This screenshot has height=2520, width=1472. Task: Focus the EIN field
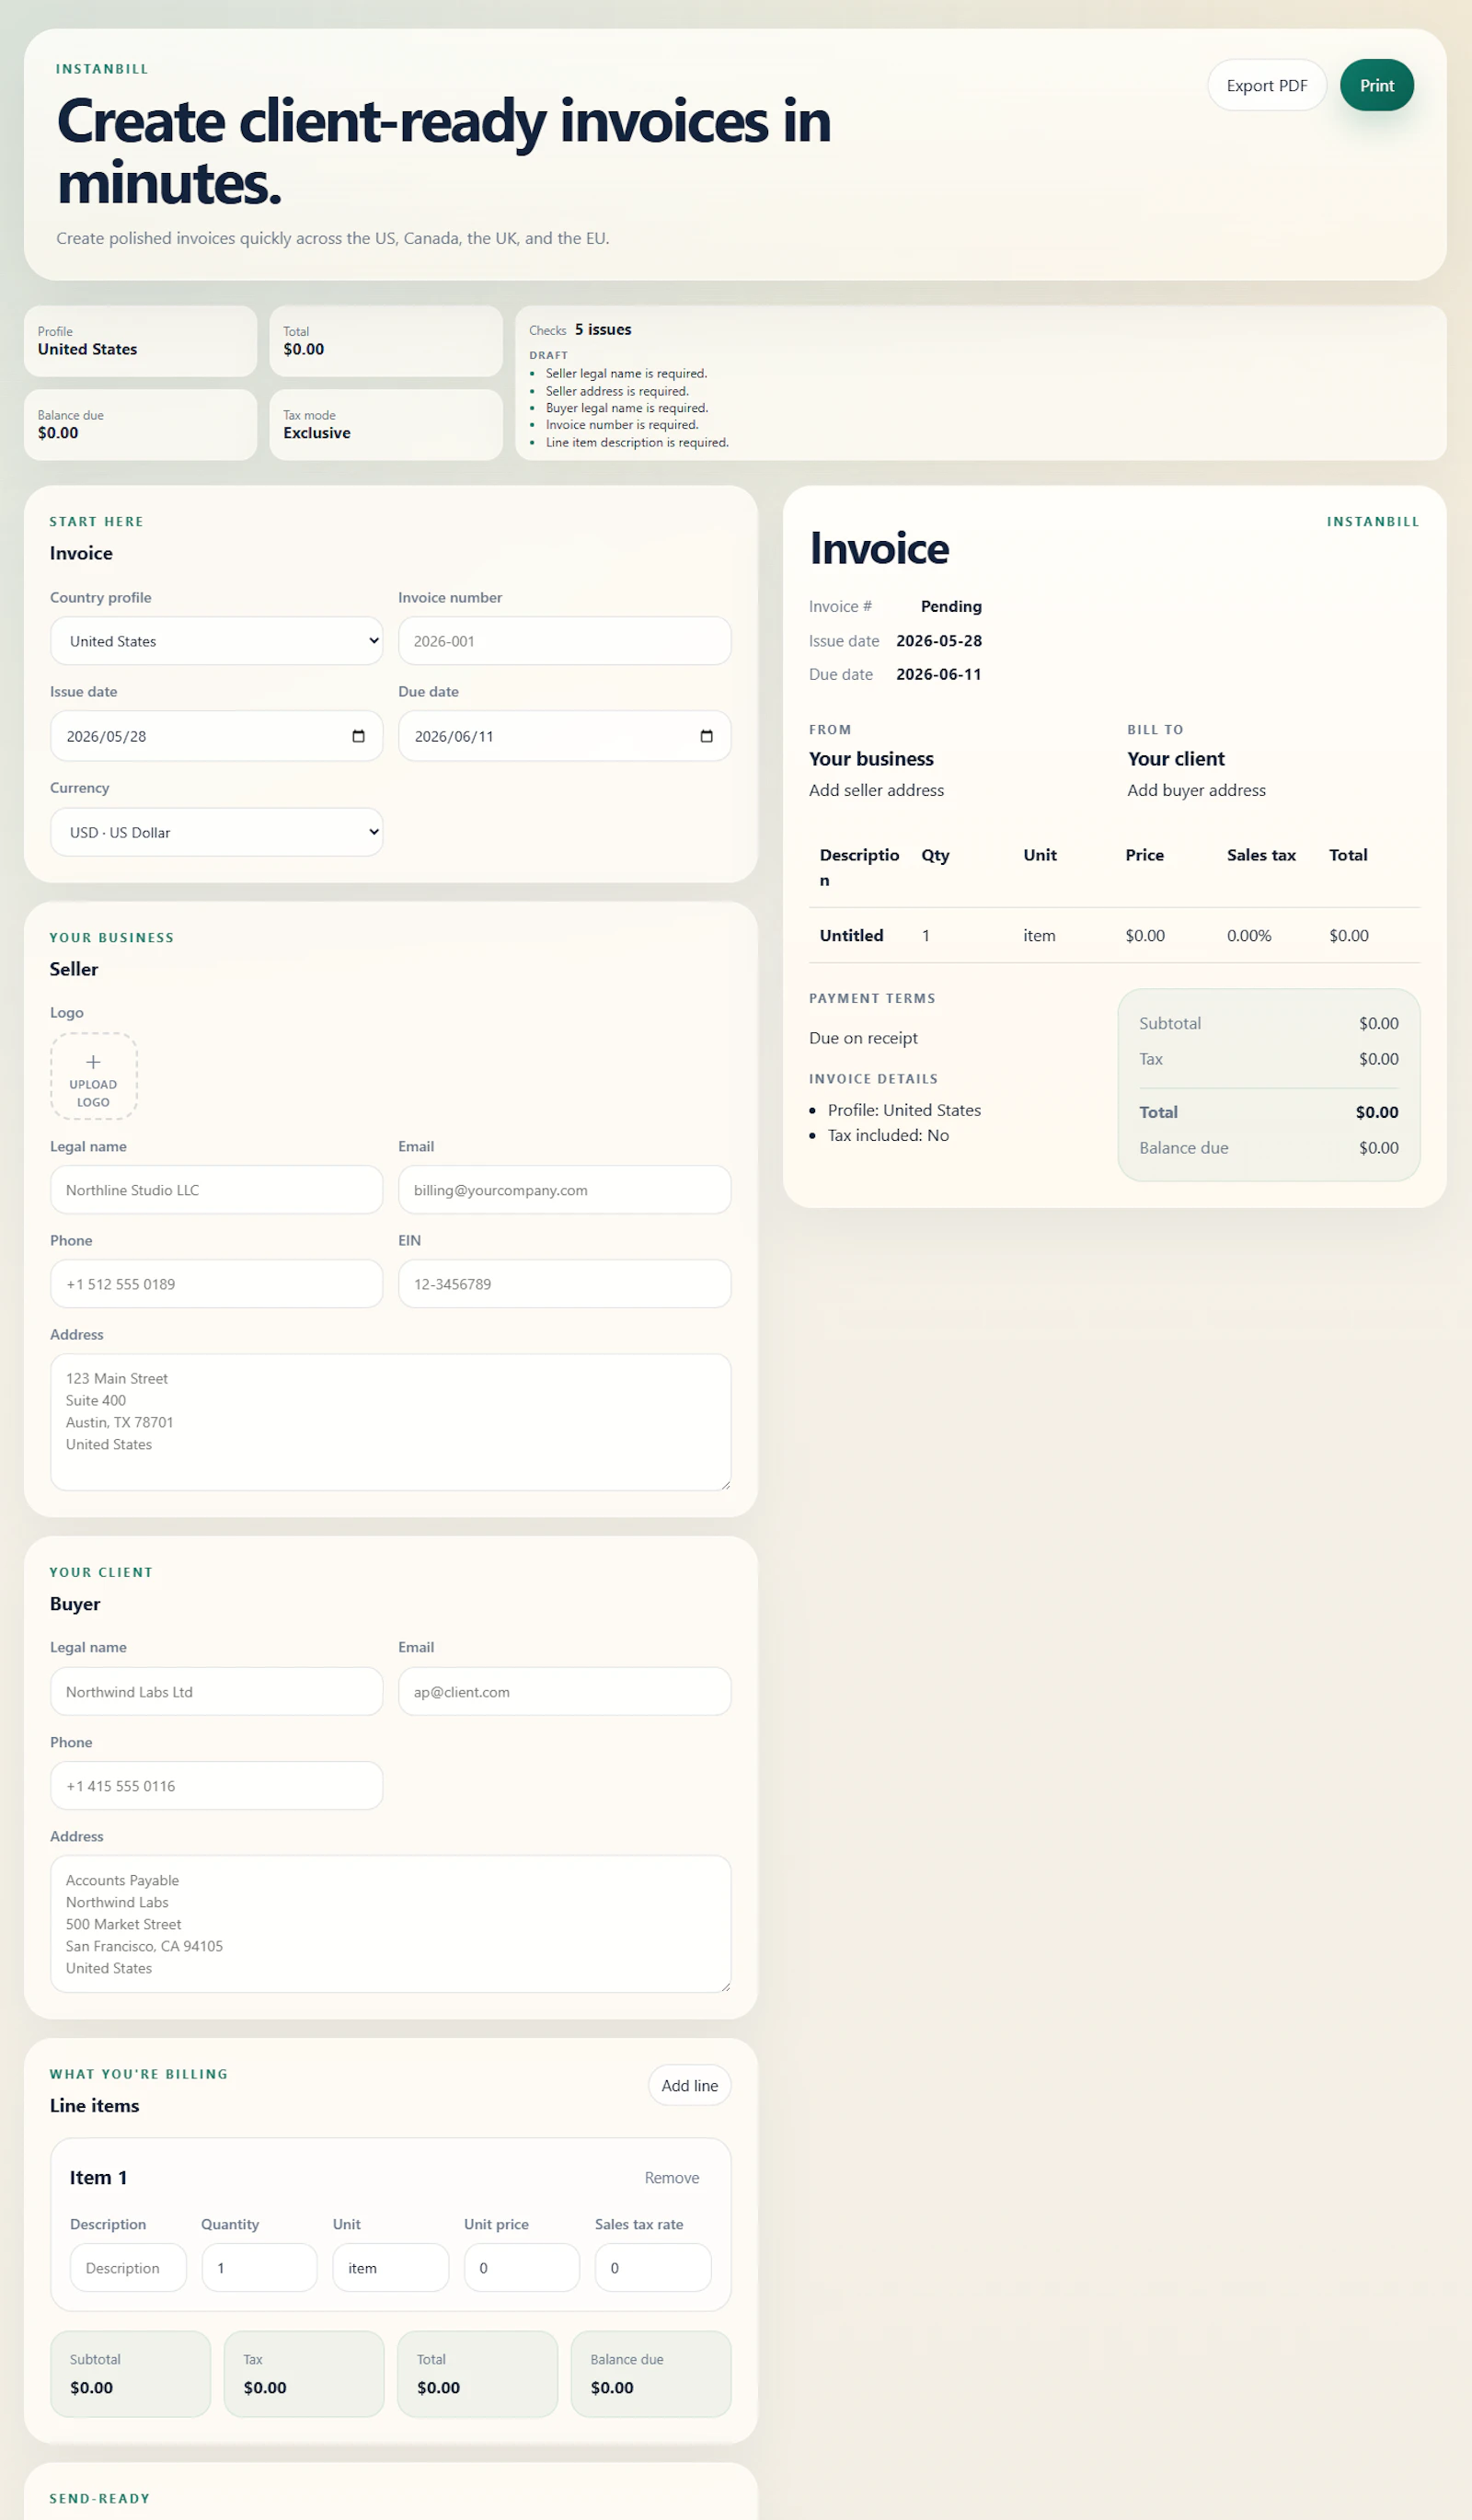point(564,1284)
